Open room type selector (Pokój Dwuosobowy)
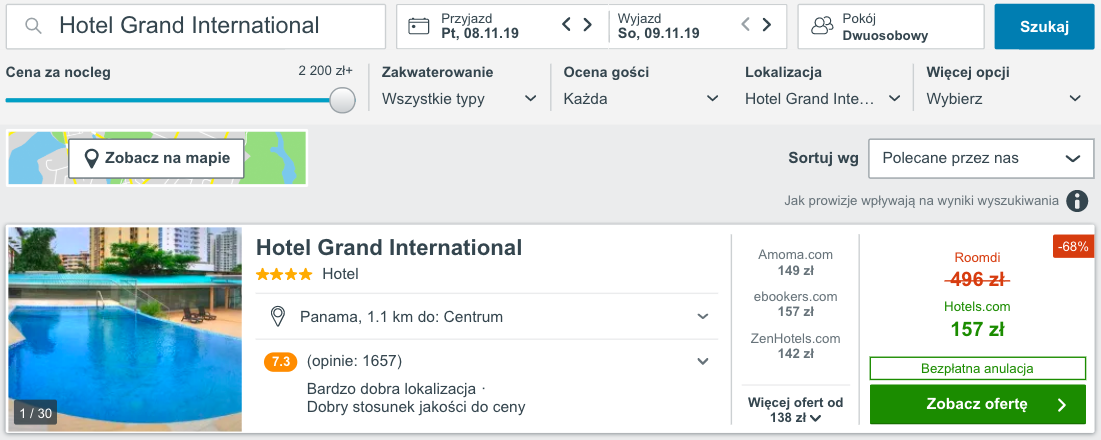Image resolution: width=1101 pixels, height=440 pixels. tap(890, 27)
